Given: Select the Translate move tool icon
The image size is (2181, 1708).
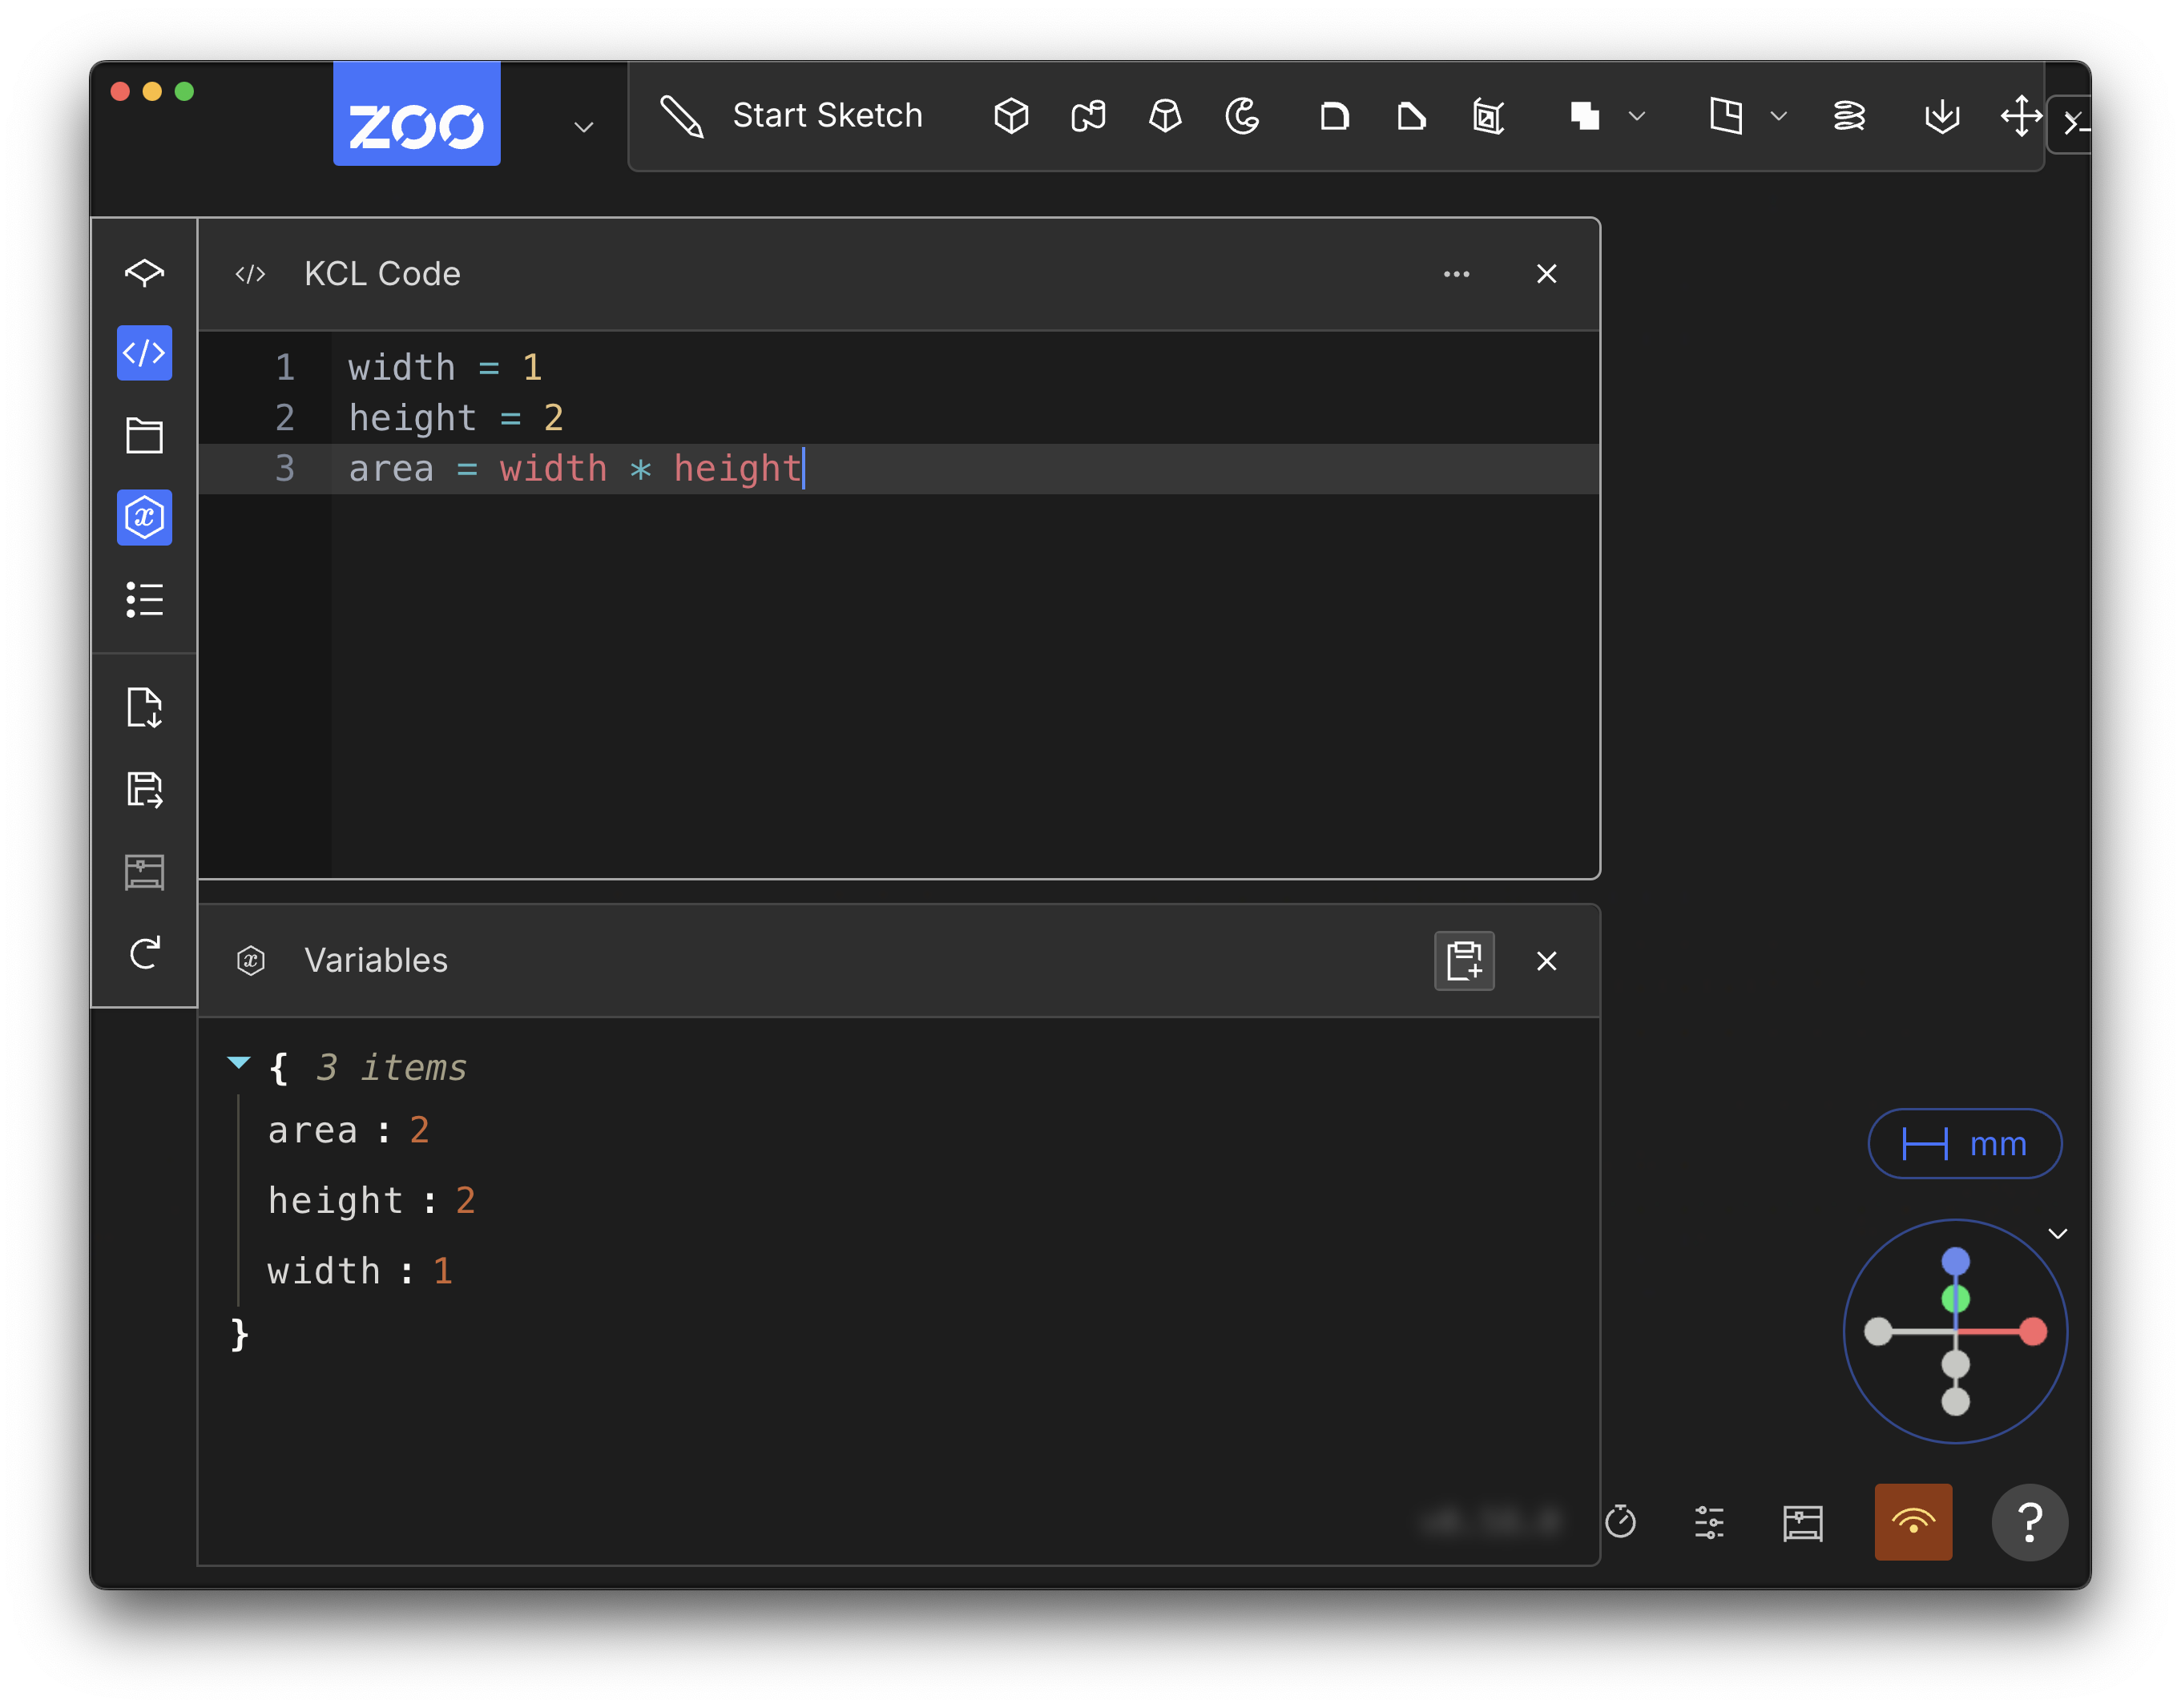Looking at the screenshot, I should coord(2020,116).
